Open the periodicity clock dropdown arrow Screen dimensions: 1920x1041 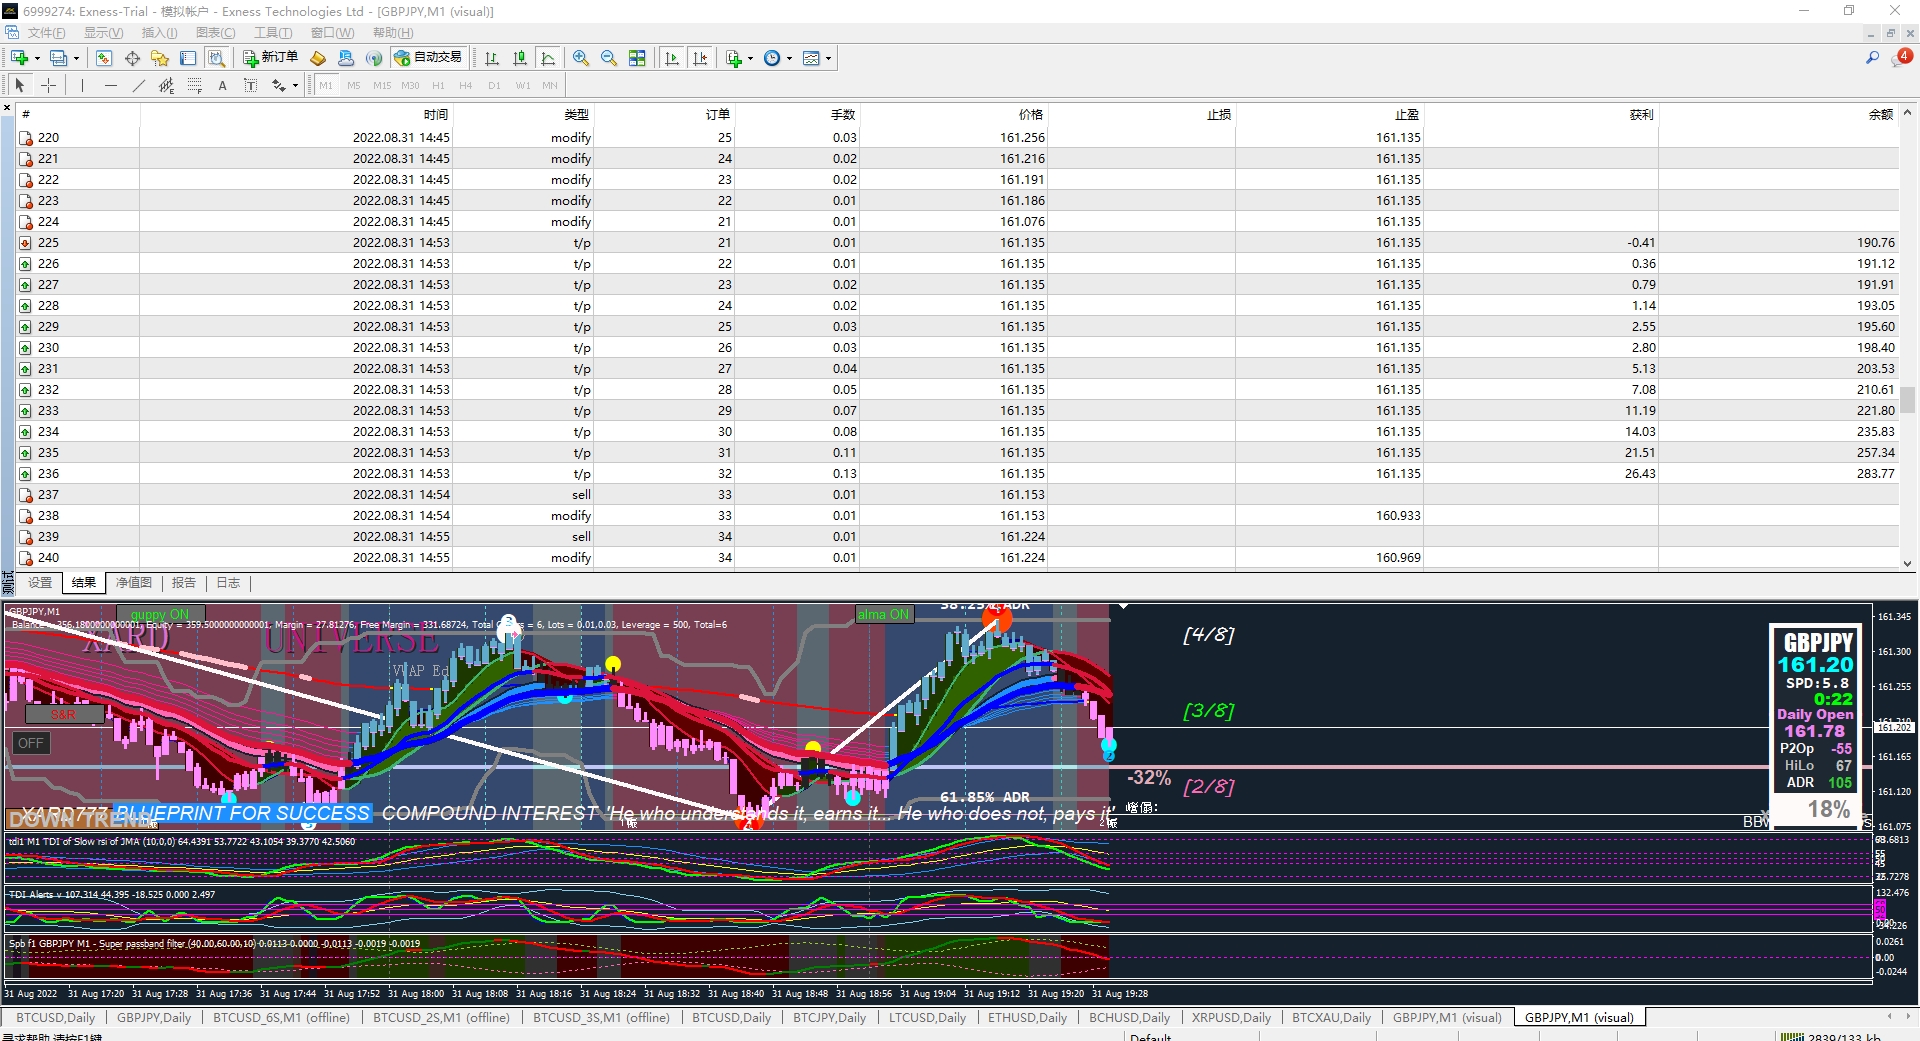pos(789,58)
